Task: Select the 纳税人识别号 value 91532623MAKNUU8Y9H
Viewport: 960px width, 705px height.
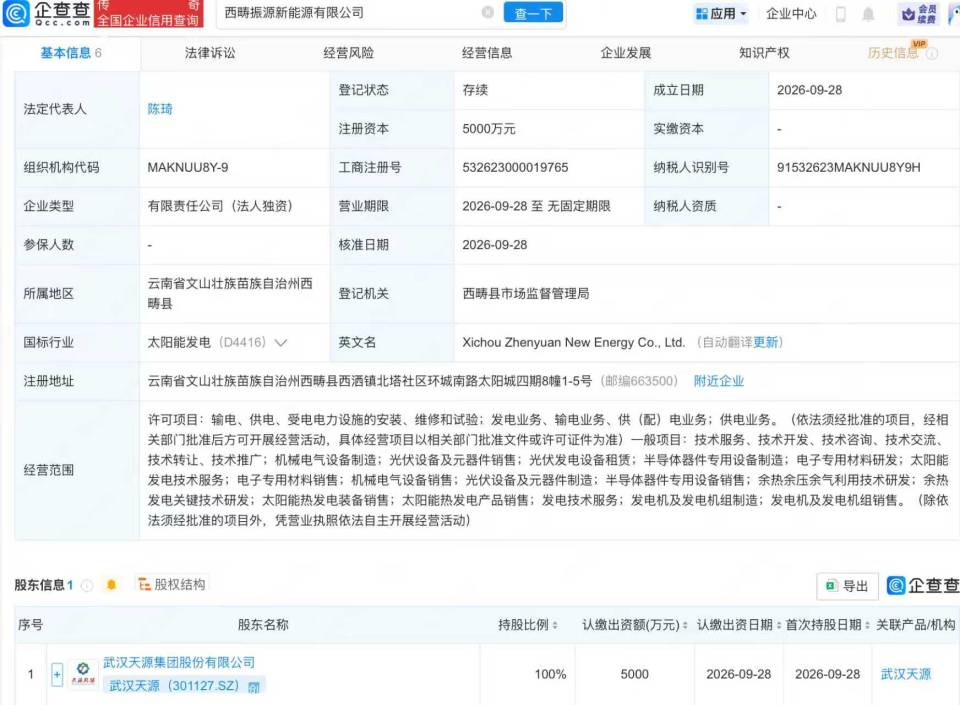Action: coord(849,168)
